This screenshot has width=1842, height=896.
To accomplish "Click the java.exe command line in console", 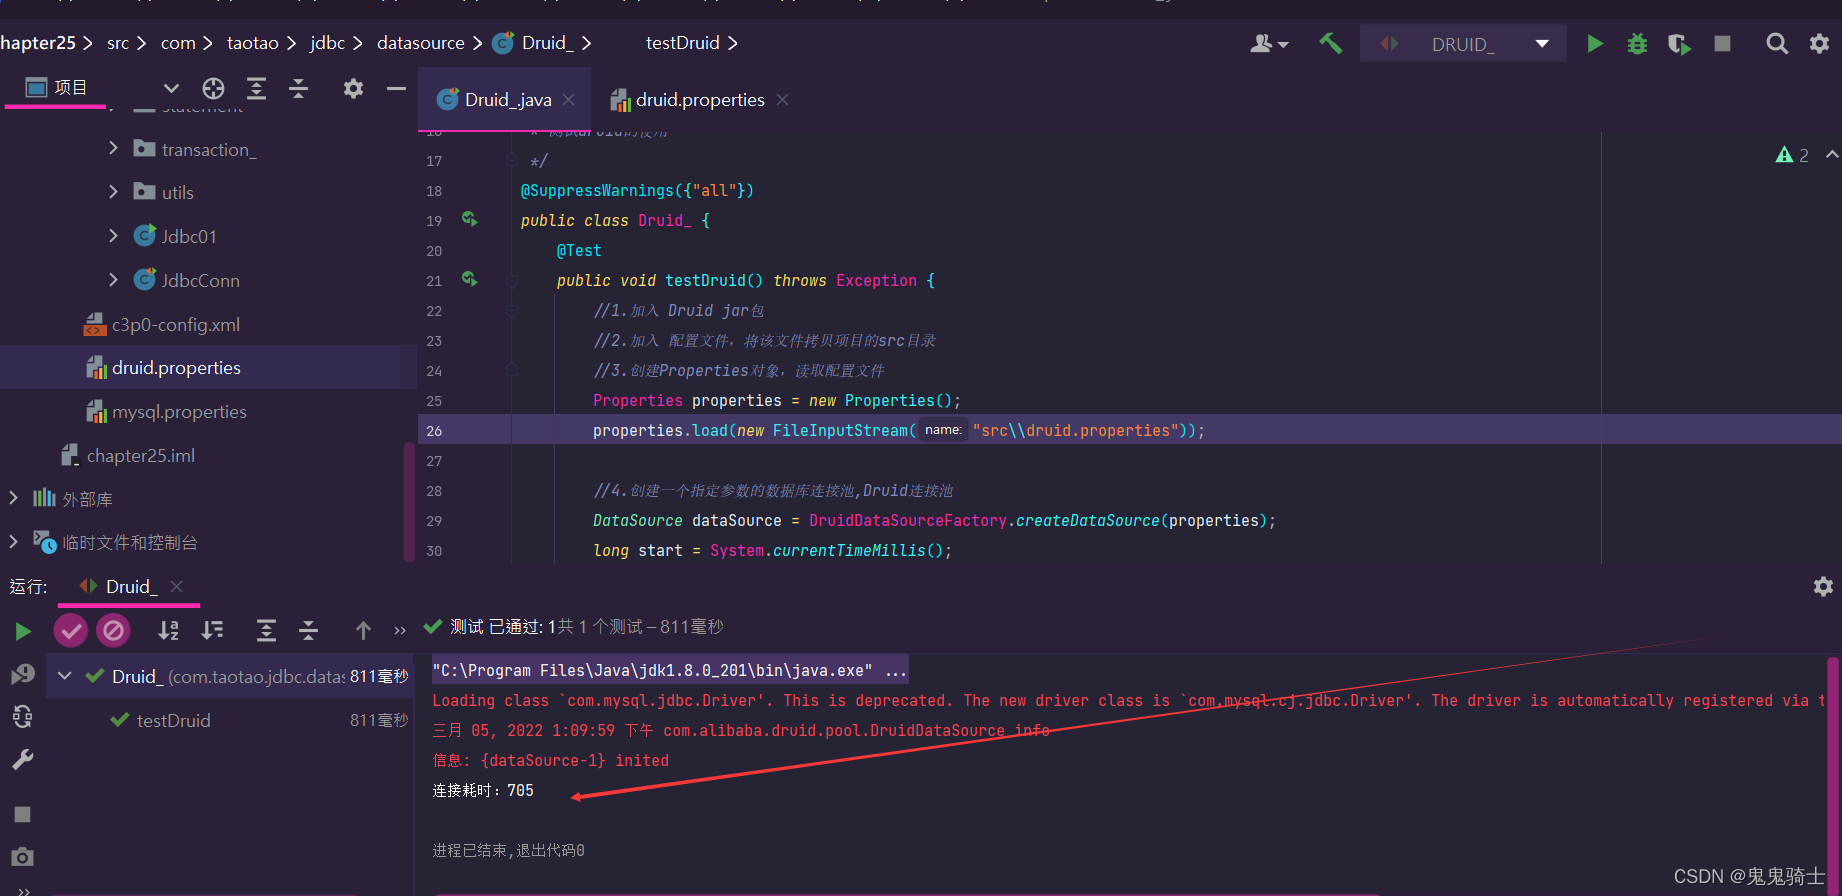I will (669, 670).
